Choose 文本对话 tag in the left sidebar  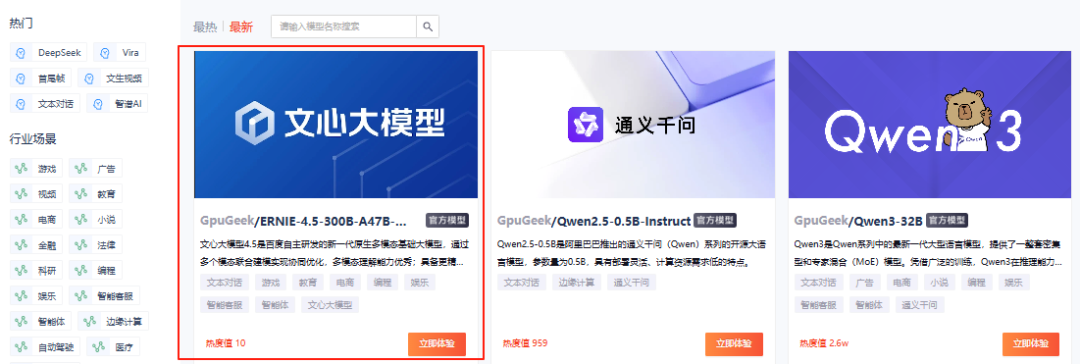pyautogui.click(x=45, y=104)
